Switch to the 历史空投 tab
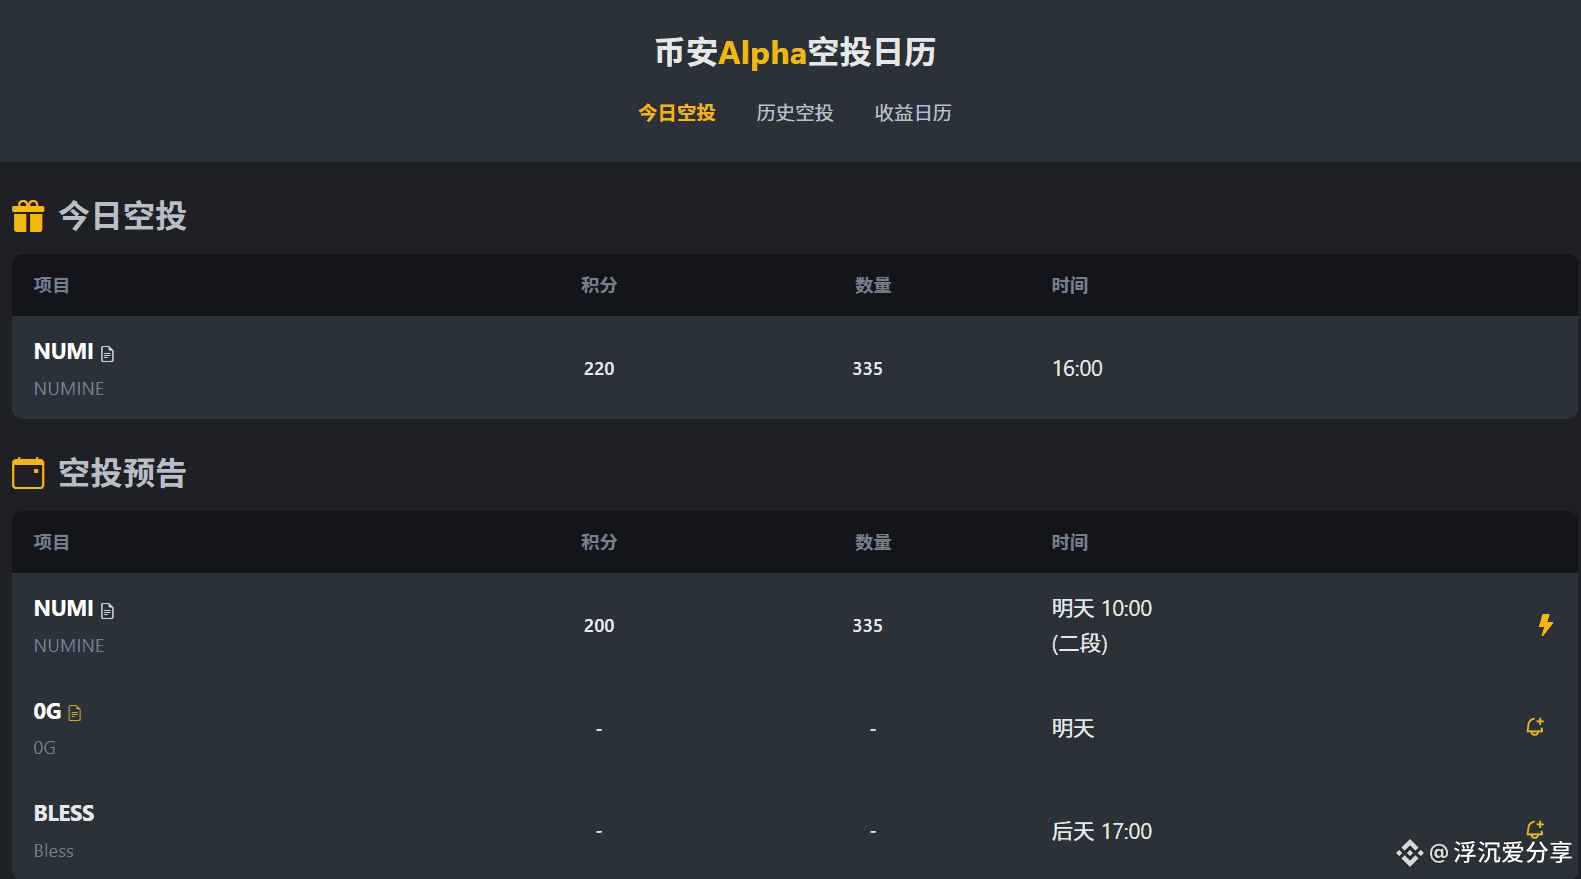 tap(795, 113)
